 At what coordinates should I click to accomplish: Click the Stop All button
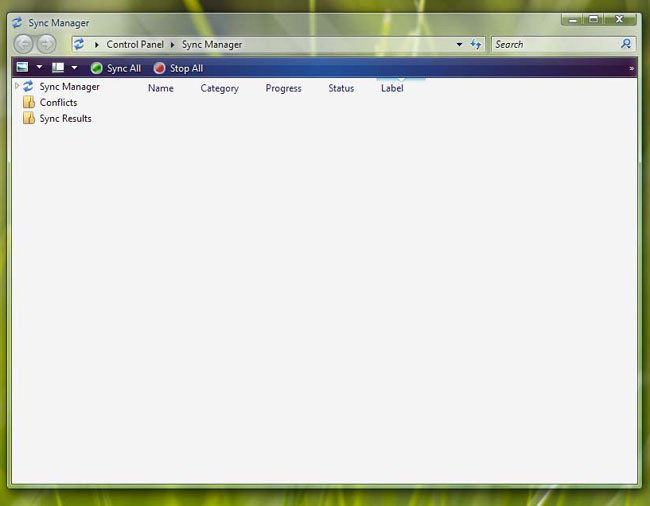tap(178, 68)
